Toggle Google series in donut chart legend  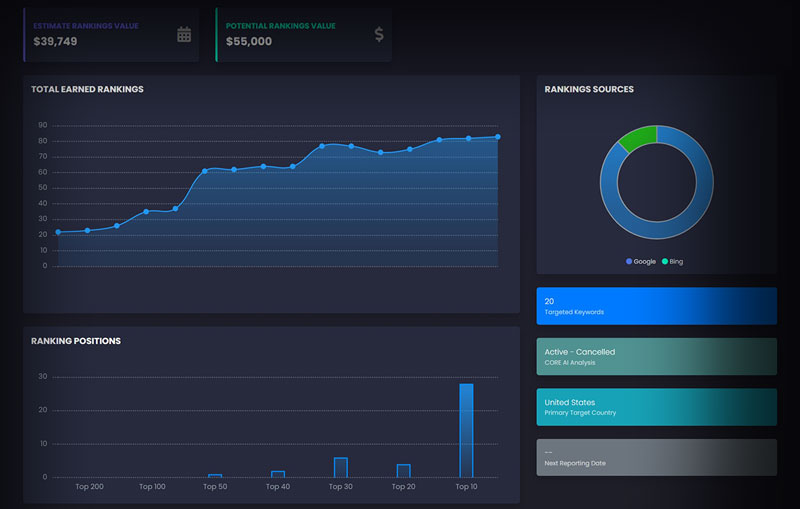coord(640,261)
